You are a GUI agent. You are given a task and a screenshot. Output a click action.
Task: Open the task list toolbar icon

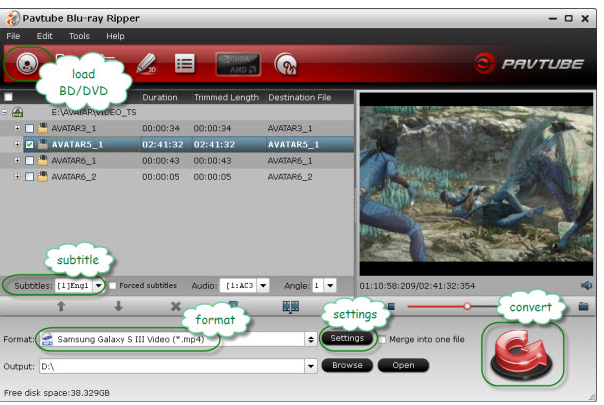tap(185, 64)
